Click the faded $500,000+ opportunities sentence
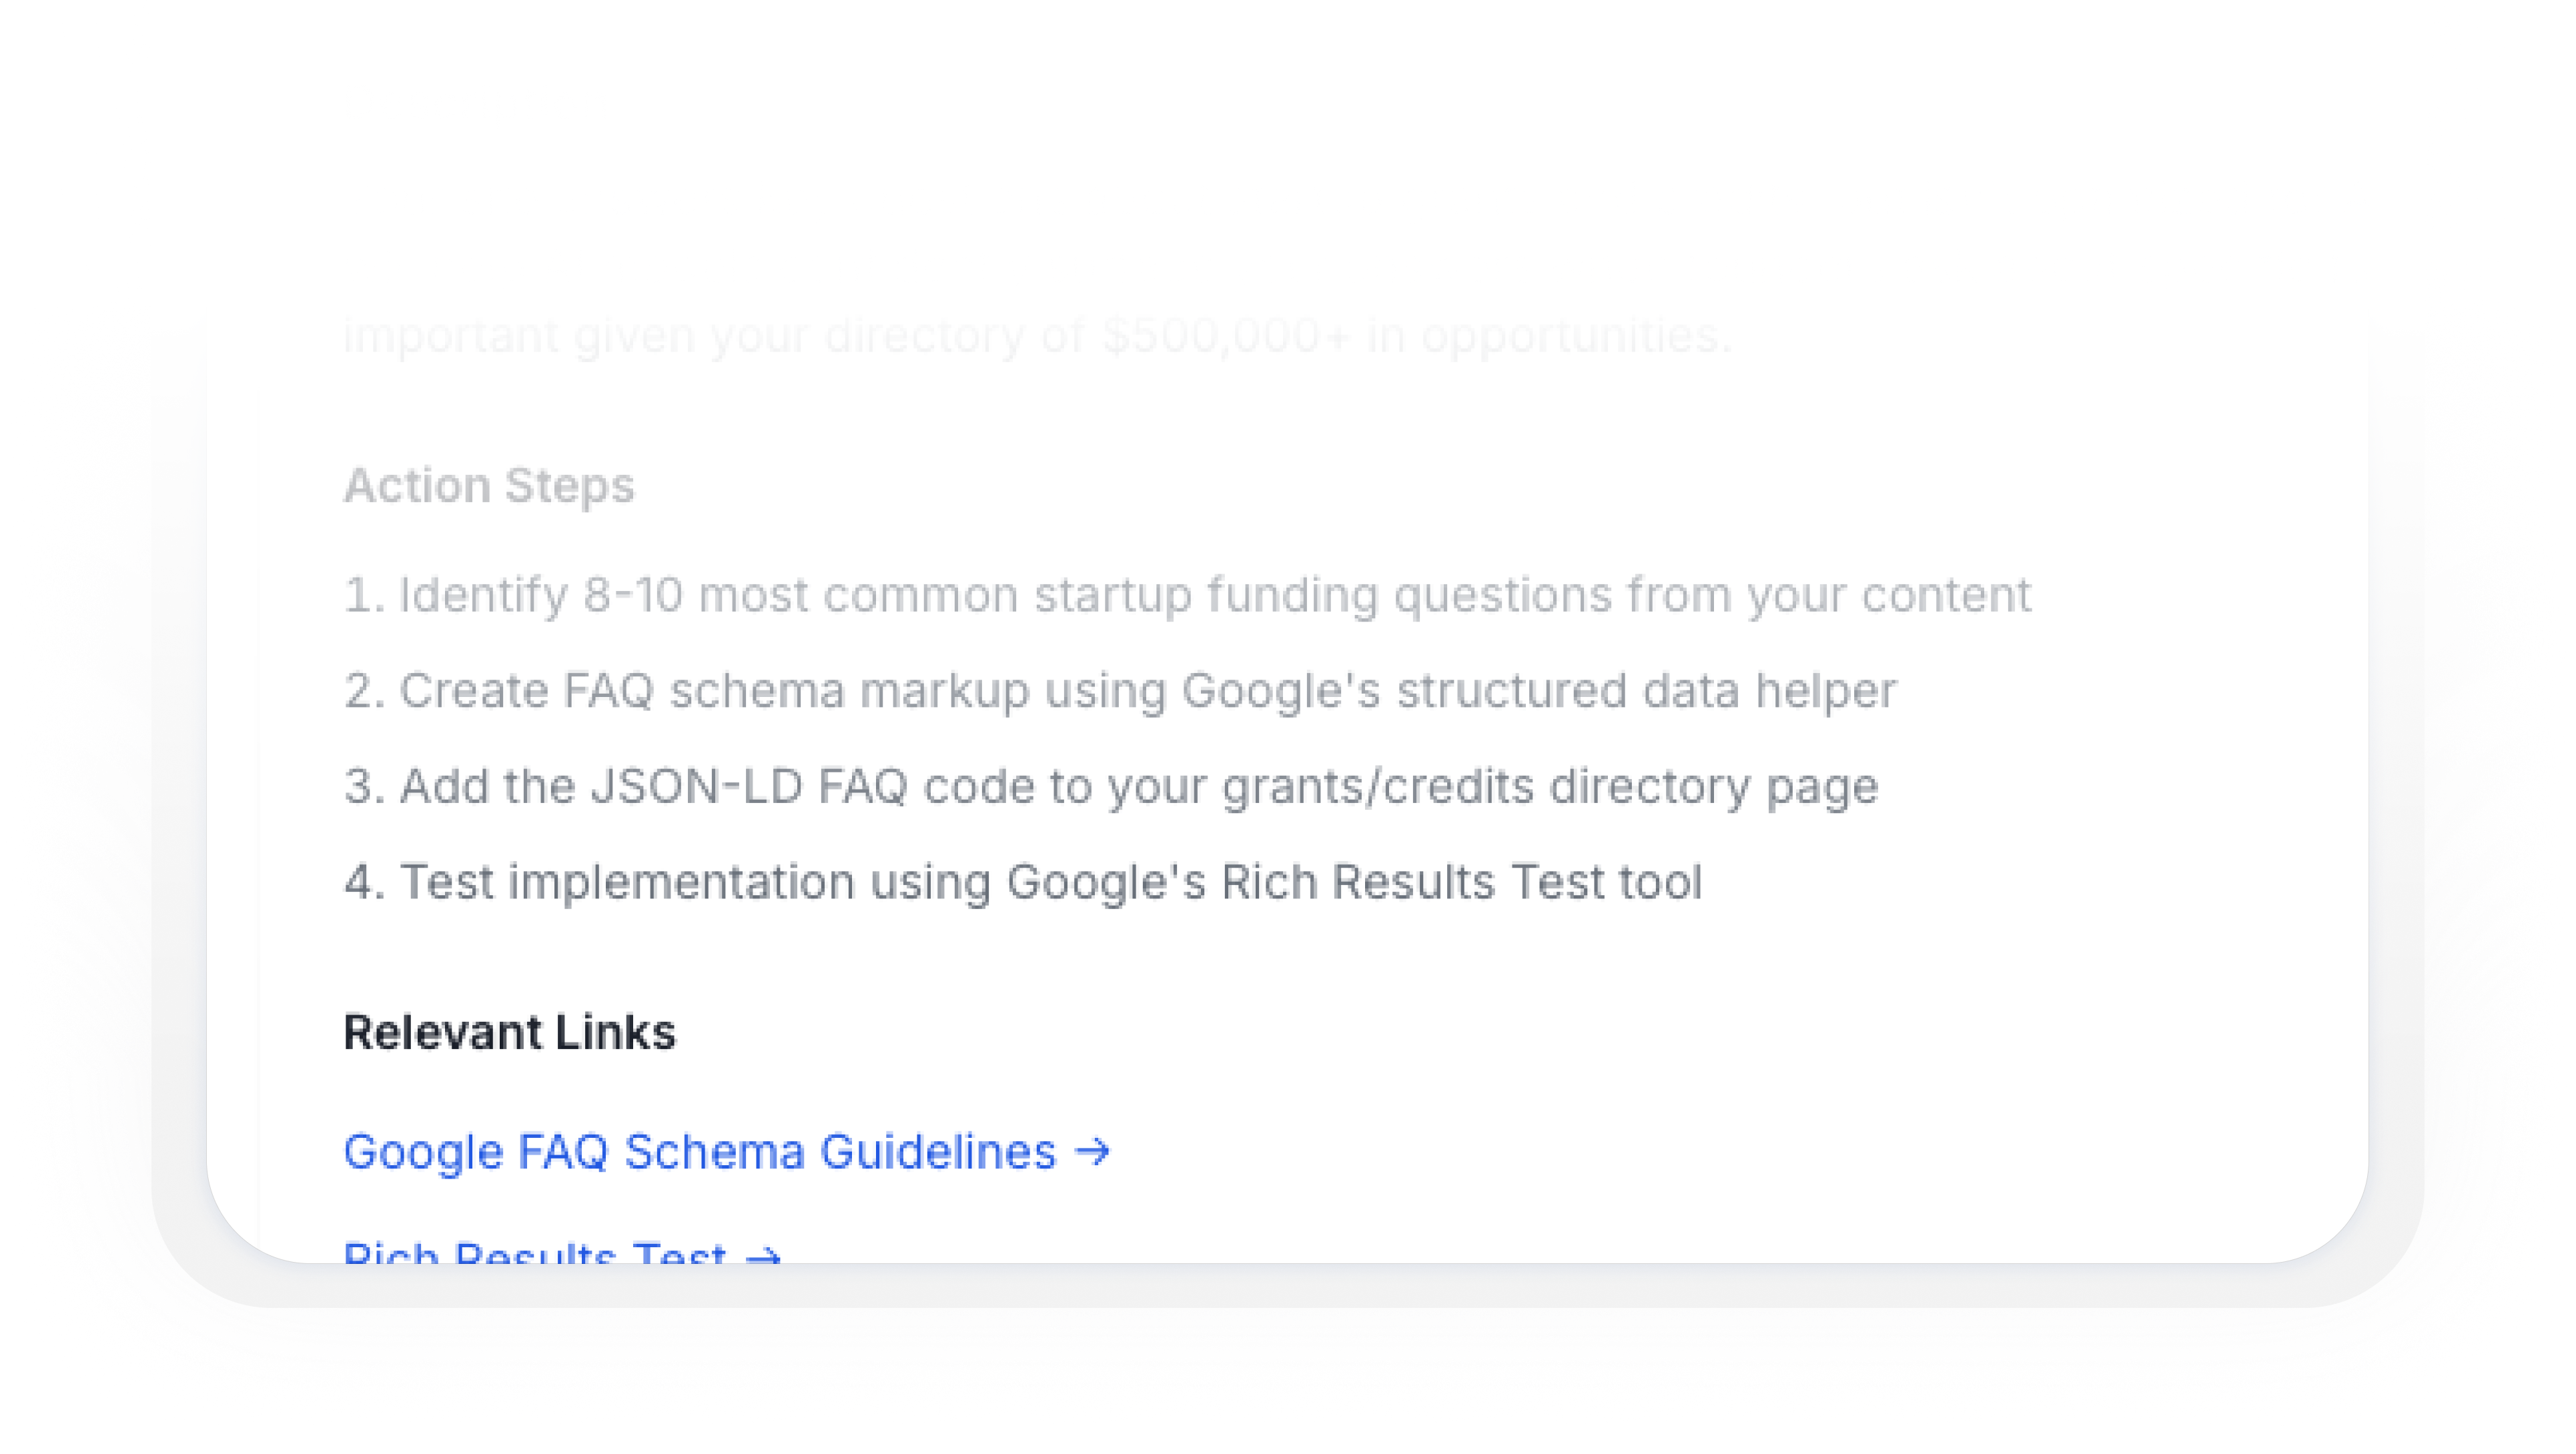 1036,336
